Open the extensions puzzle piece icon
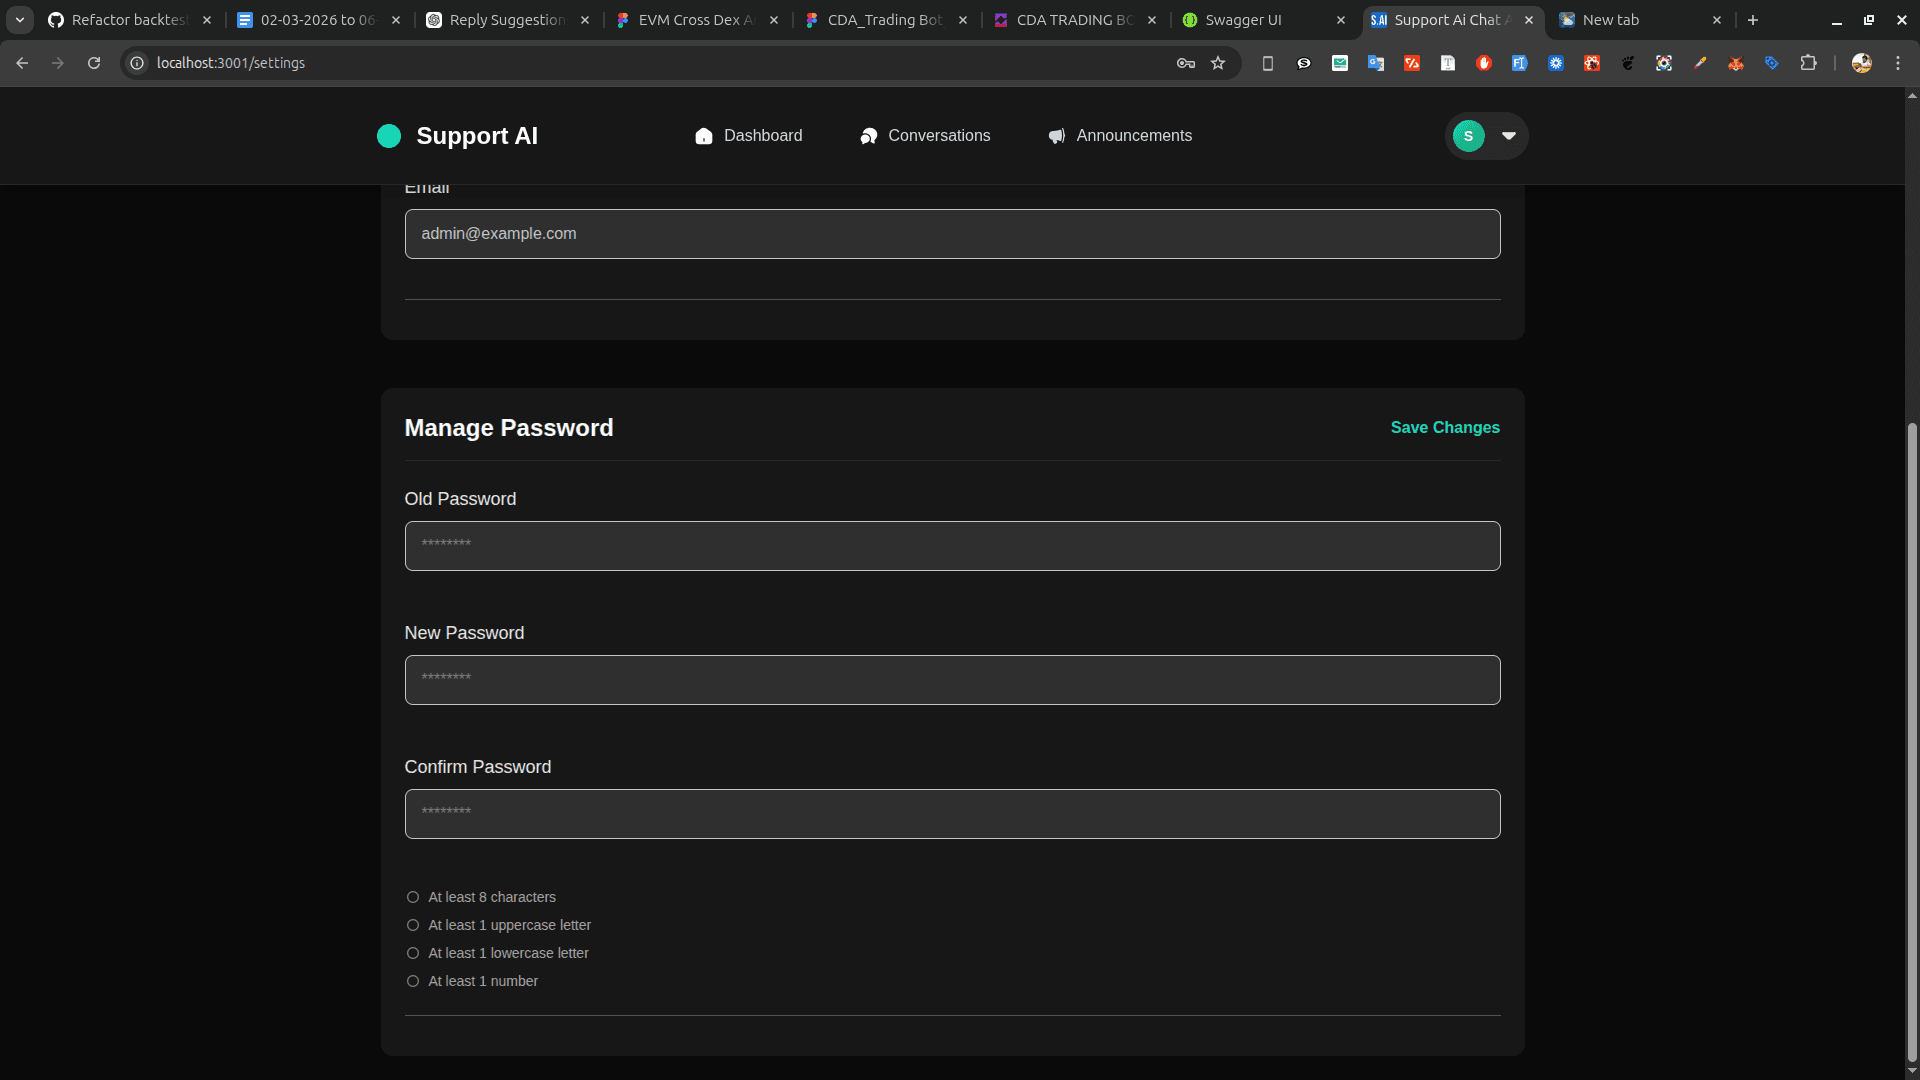This screenshot has width=1920, height=1080. tap(1810, 62)
